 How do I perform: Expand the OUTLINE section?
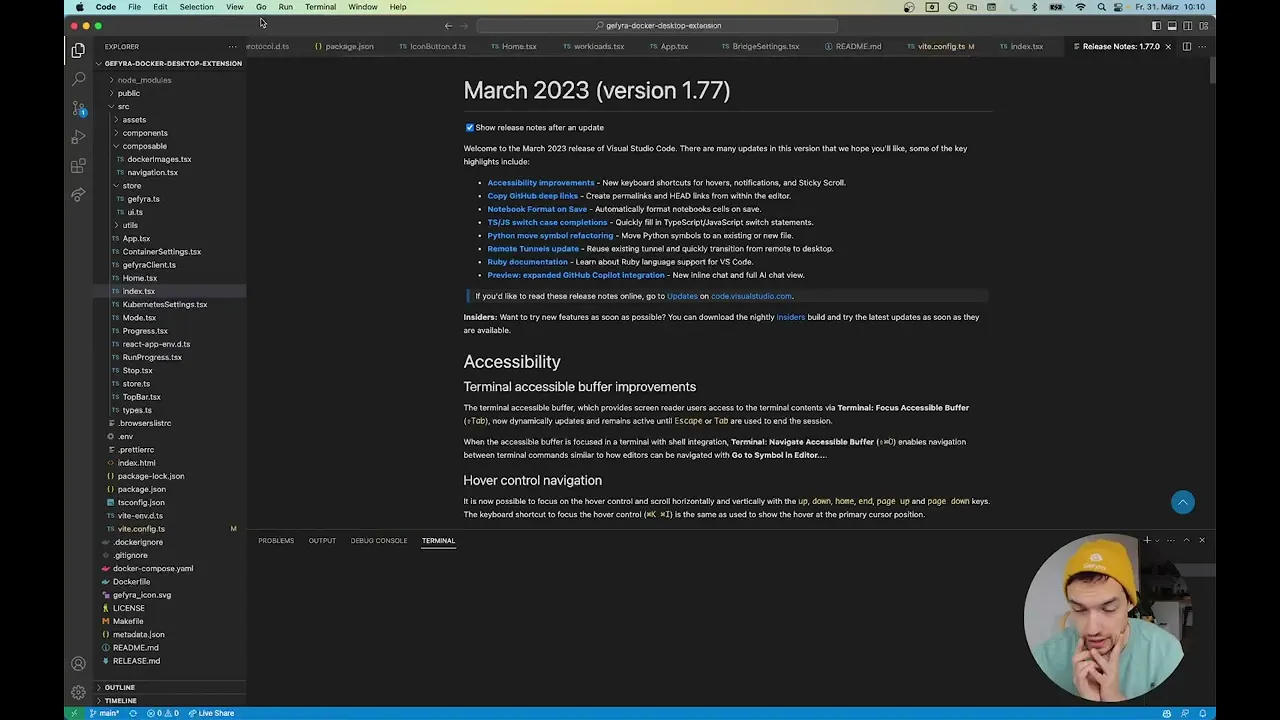[168, 687]
